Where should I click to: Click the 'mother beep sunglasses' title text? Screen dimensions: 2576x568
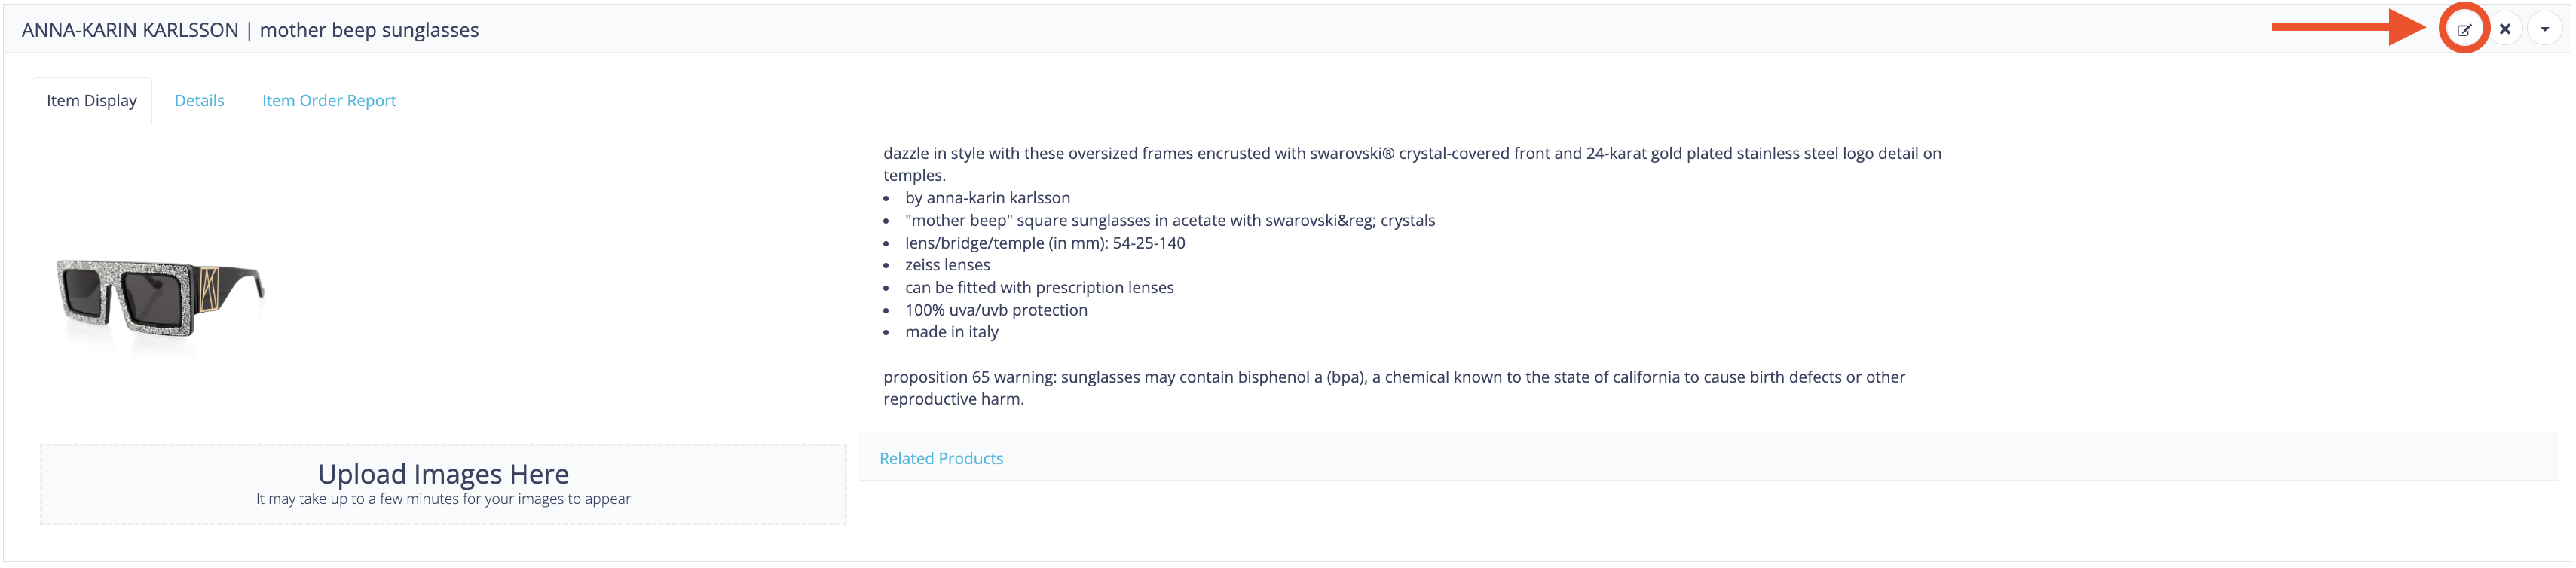click(x=369, y=30)
